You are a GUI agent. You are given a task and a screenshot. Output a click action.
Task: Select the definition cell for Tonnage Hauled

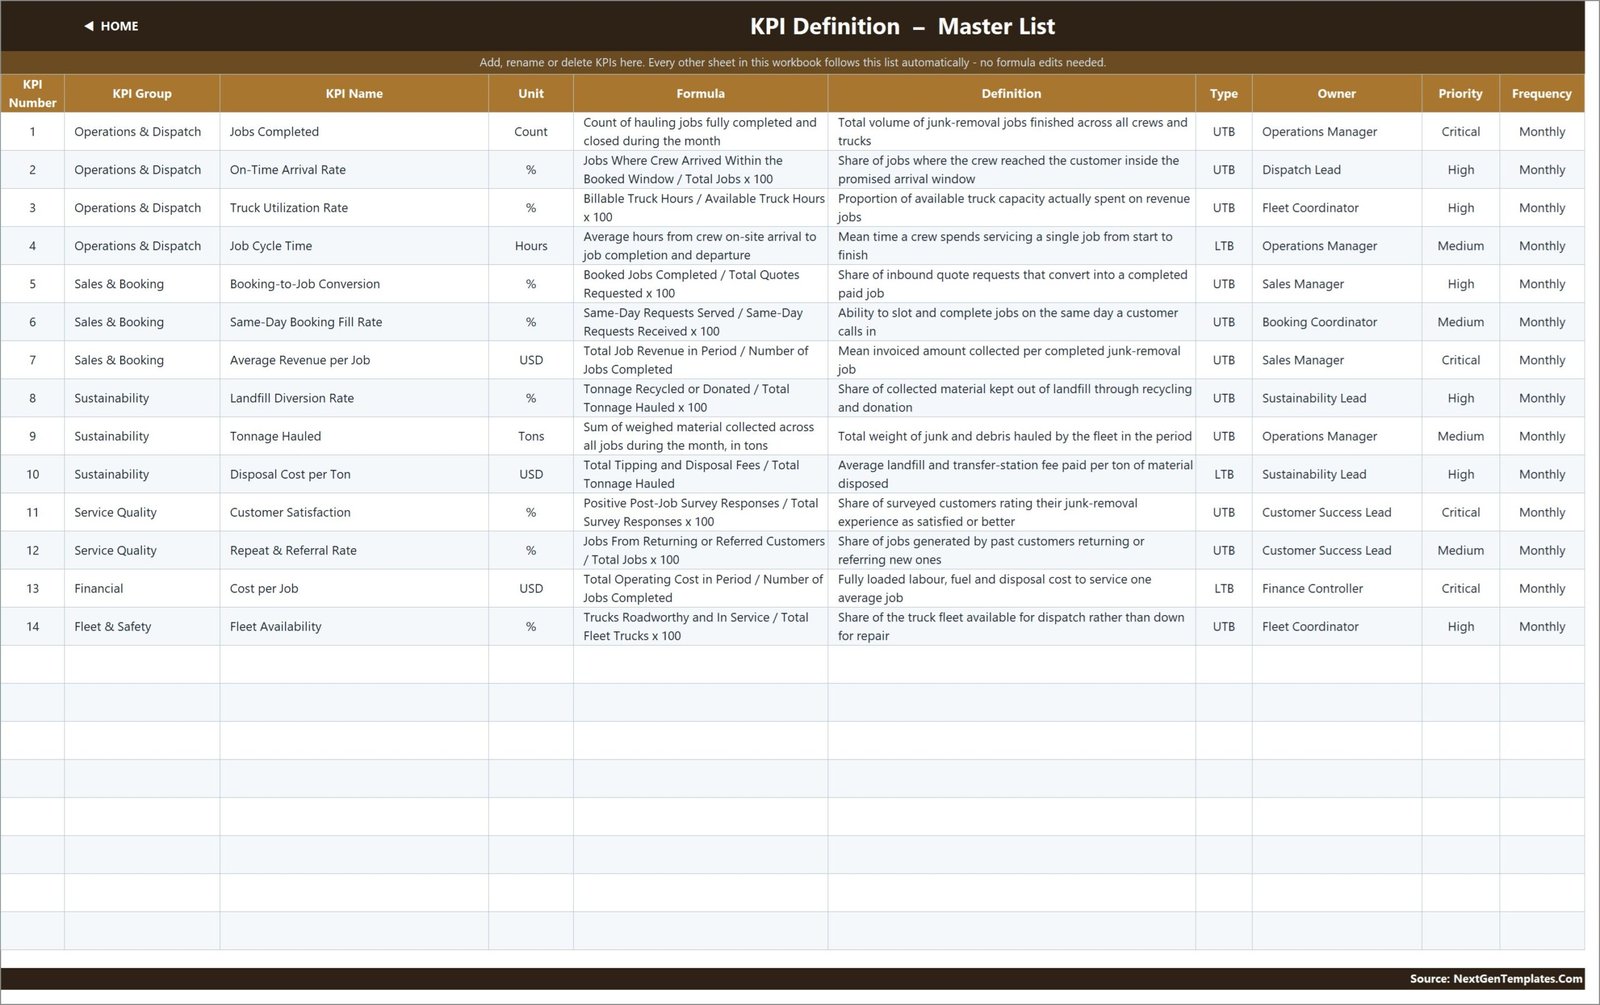[x=1011, y=436]
